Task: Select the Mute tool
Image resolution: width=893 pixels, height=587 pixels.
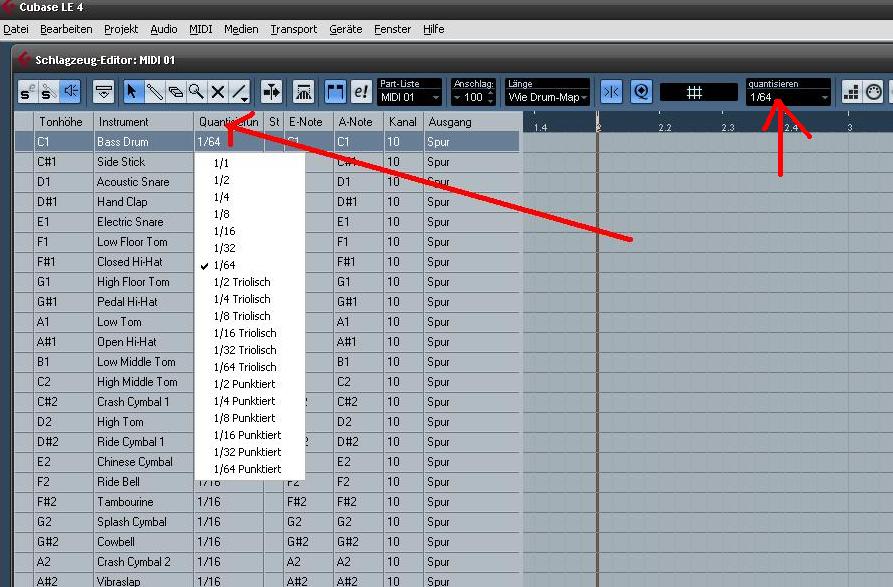Action: pyautogui.click(x=218, y=92)
